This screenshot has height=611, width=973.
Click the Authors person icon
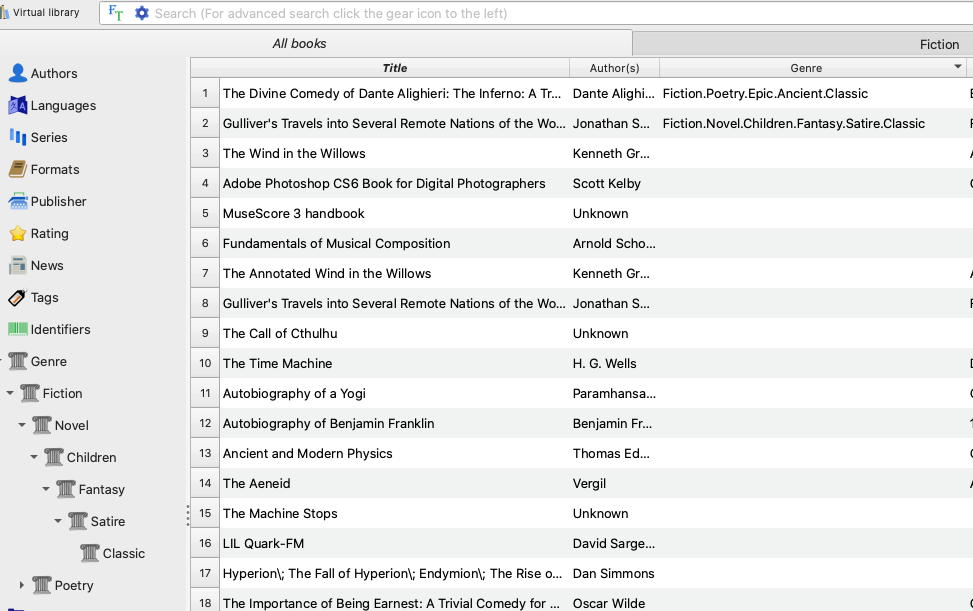pos(17,73)
